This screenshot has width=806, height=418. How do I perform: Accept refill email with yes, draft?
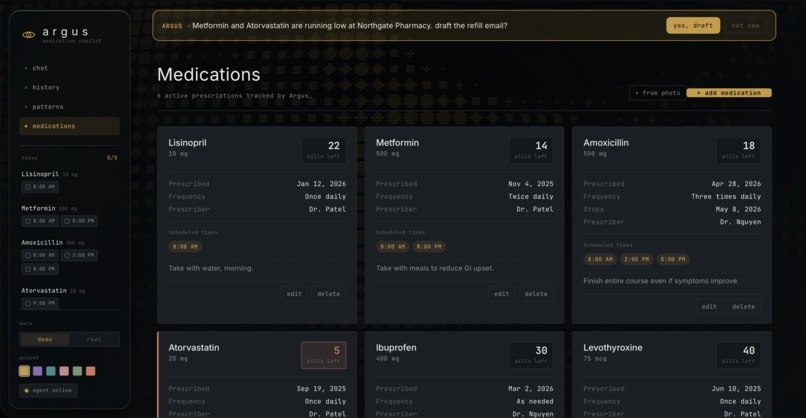(x=693, y=25)
